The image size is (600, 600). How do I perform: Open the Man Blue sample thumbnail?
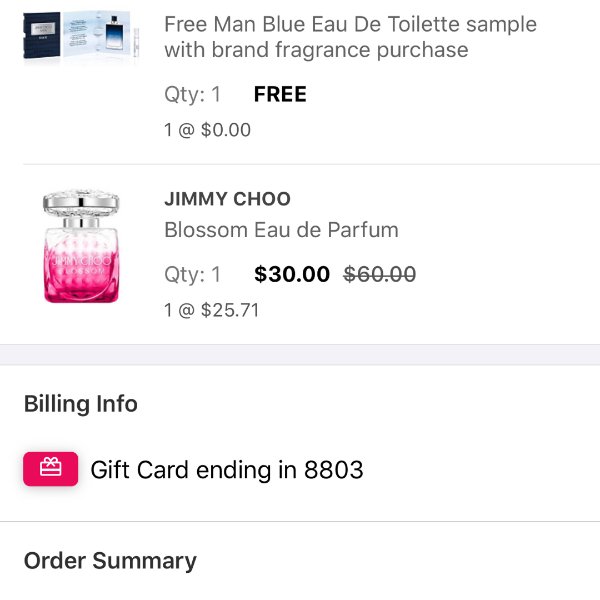click(x=81, y=35)
